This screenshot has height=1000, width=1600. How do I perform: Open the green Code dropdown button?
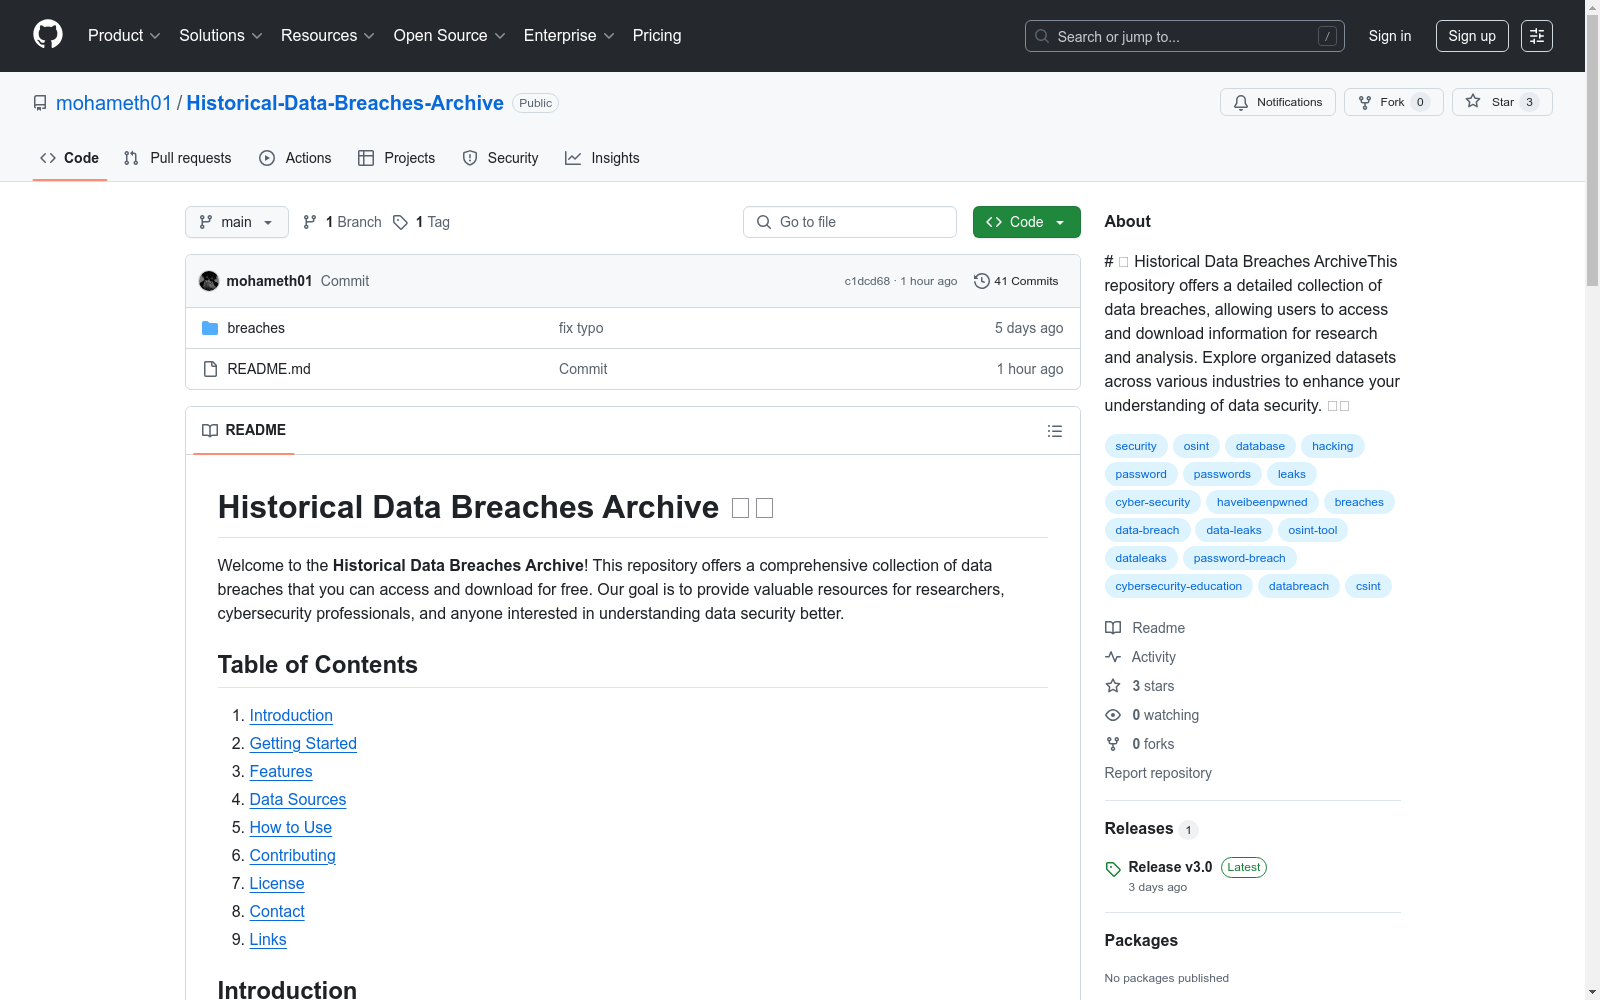[x=1027, y=222]
